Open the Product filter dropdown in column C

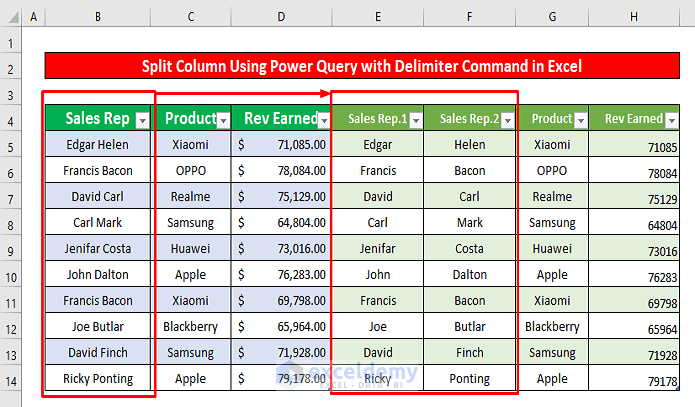click(222, 120)
